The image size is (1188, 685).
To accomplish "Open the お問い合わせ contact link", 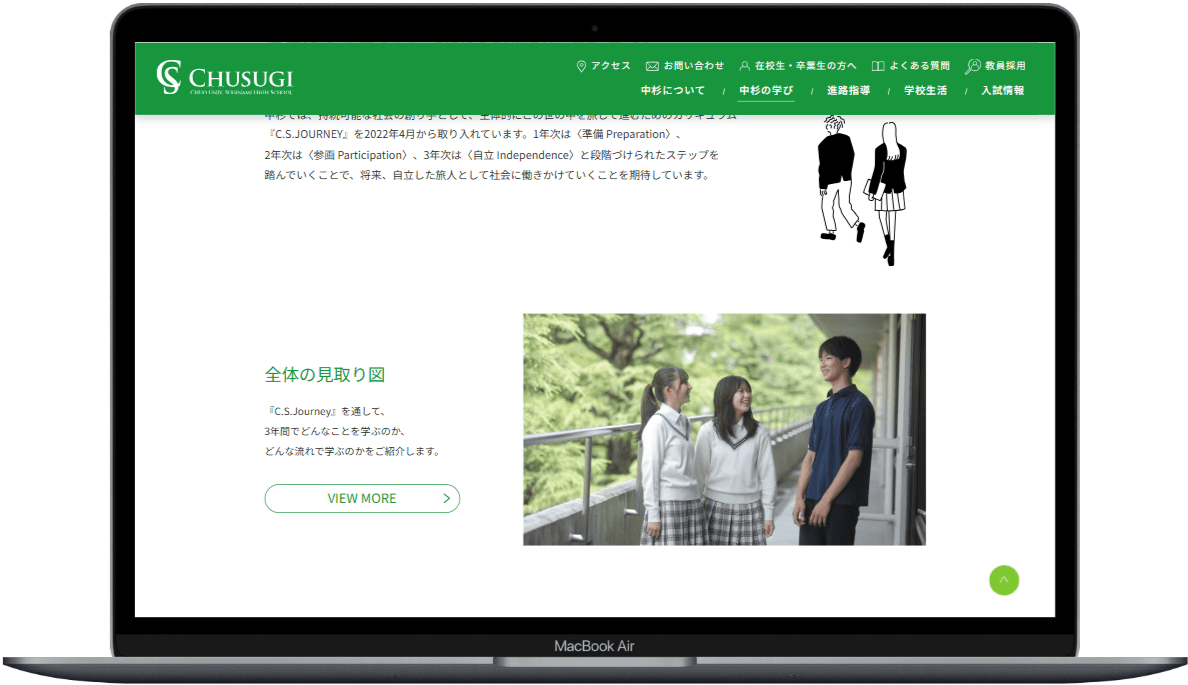I will [694, 66].
